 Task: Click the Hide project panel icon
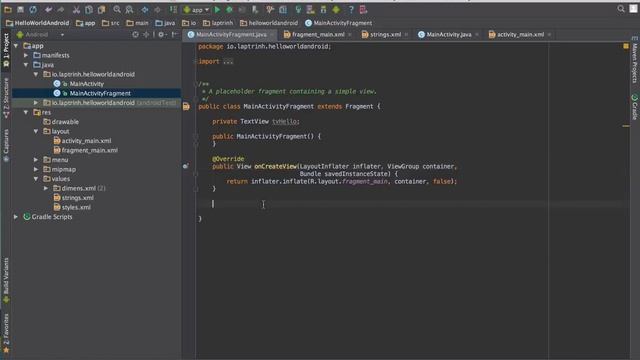pyautogui.click(x=174, y=35)
